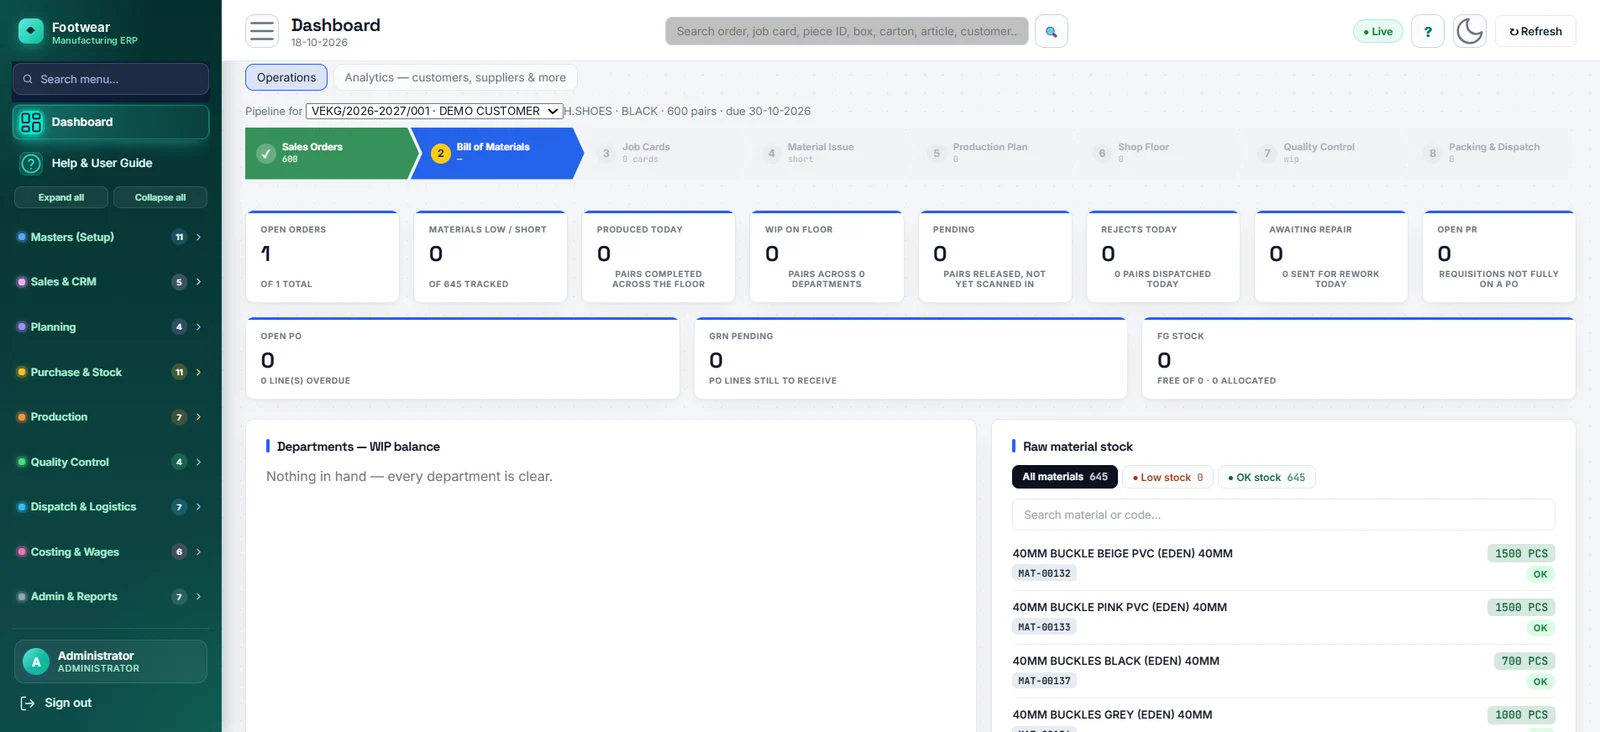This screenshot has height=732, width=1600.
Task: Select the All materials filter
Action: 1065,477
